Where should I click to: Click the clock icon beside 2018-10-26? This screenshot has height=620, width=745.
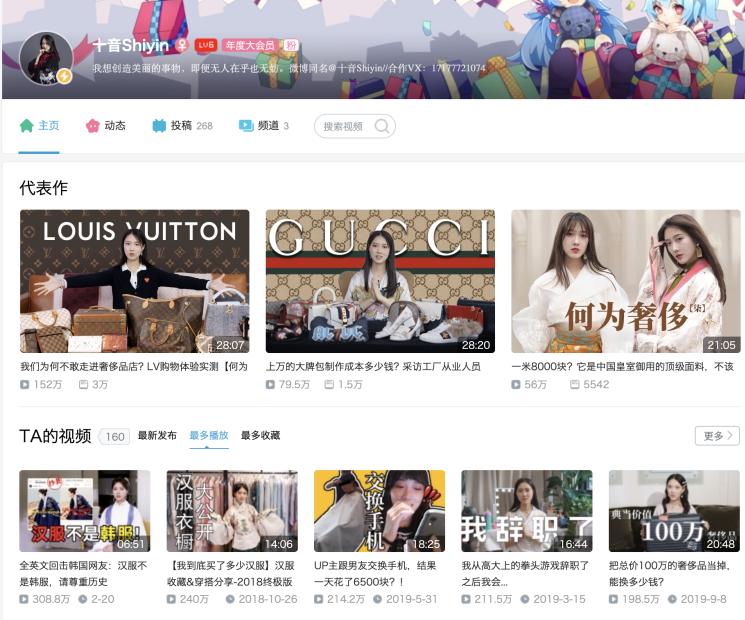[x=230, y=600]
